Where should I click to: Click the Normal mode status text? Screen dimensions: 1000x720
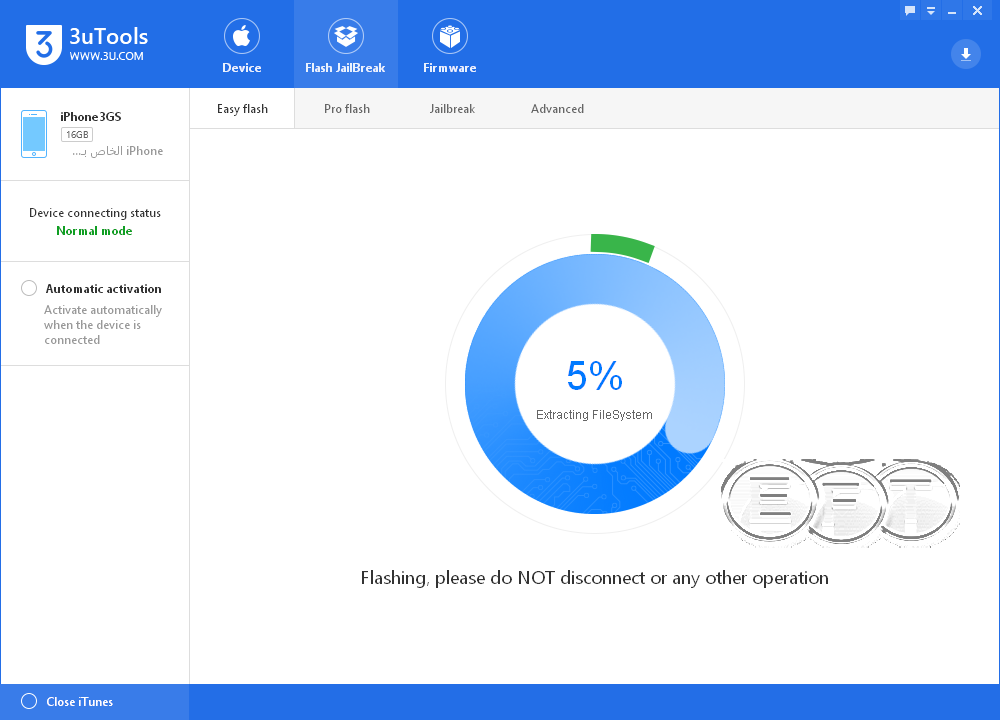click(94, 231)
